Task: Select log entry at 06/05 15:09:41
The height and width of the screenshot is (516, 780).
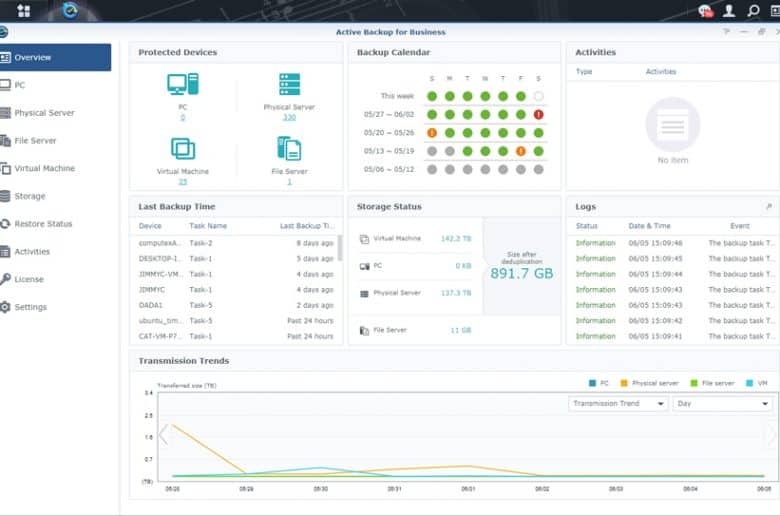Action: [x=674, y=336]
